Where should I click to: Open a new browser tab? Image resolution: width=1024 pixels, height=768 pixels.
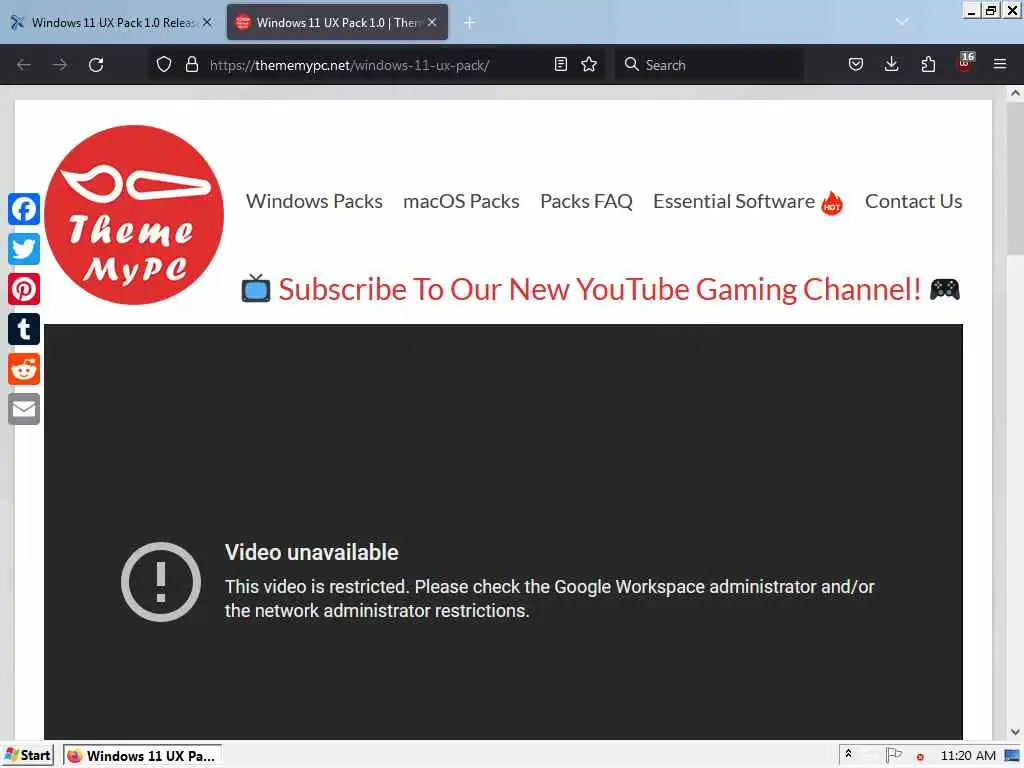469,22
